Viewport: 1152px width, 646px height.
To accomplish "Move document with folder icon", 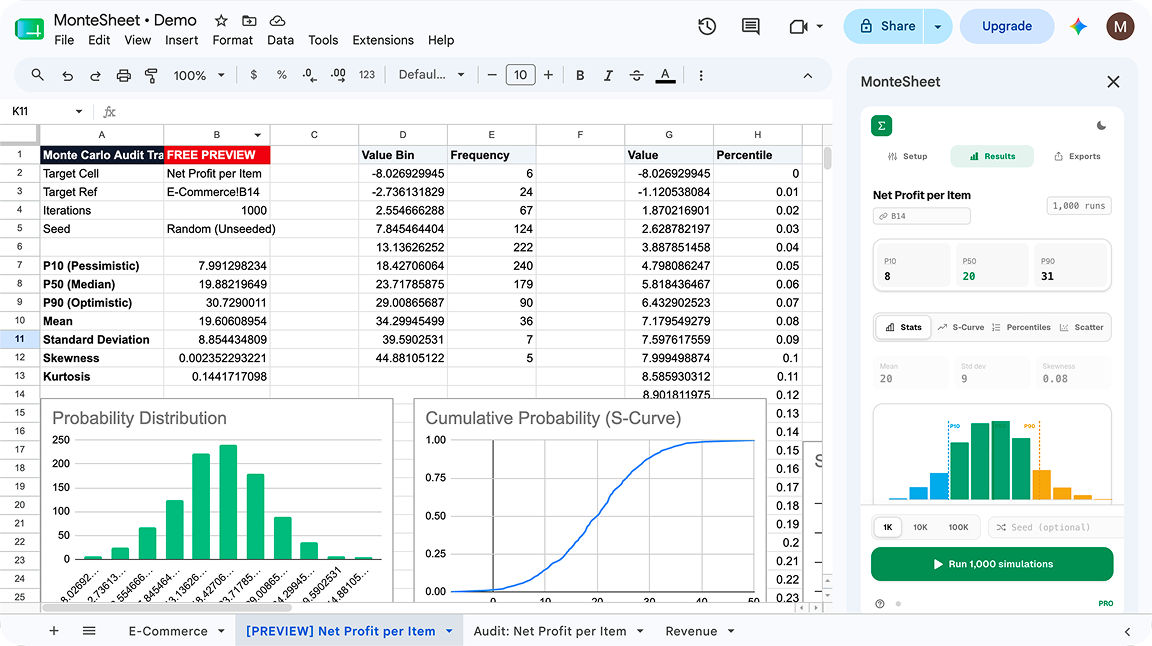I will coord(249,21).
